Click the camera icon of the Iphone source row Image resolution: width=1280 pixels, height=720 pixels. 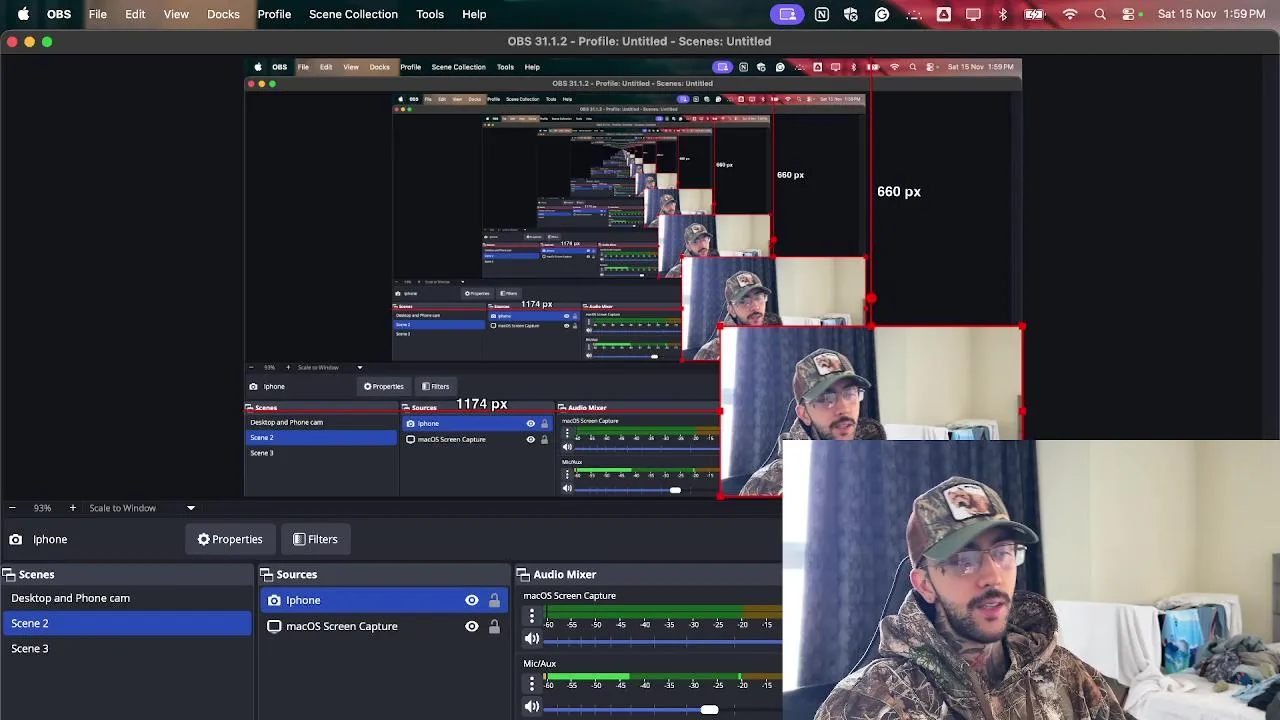tap(274, 600)
